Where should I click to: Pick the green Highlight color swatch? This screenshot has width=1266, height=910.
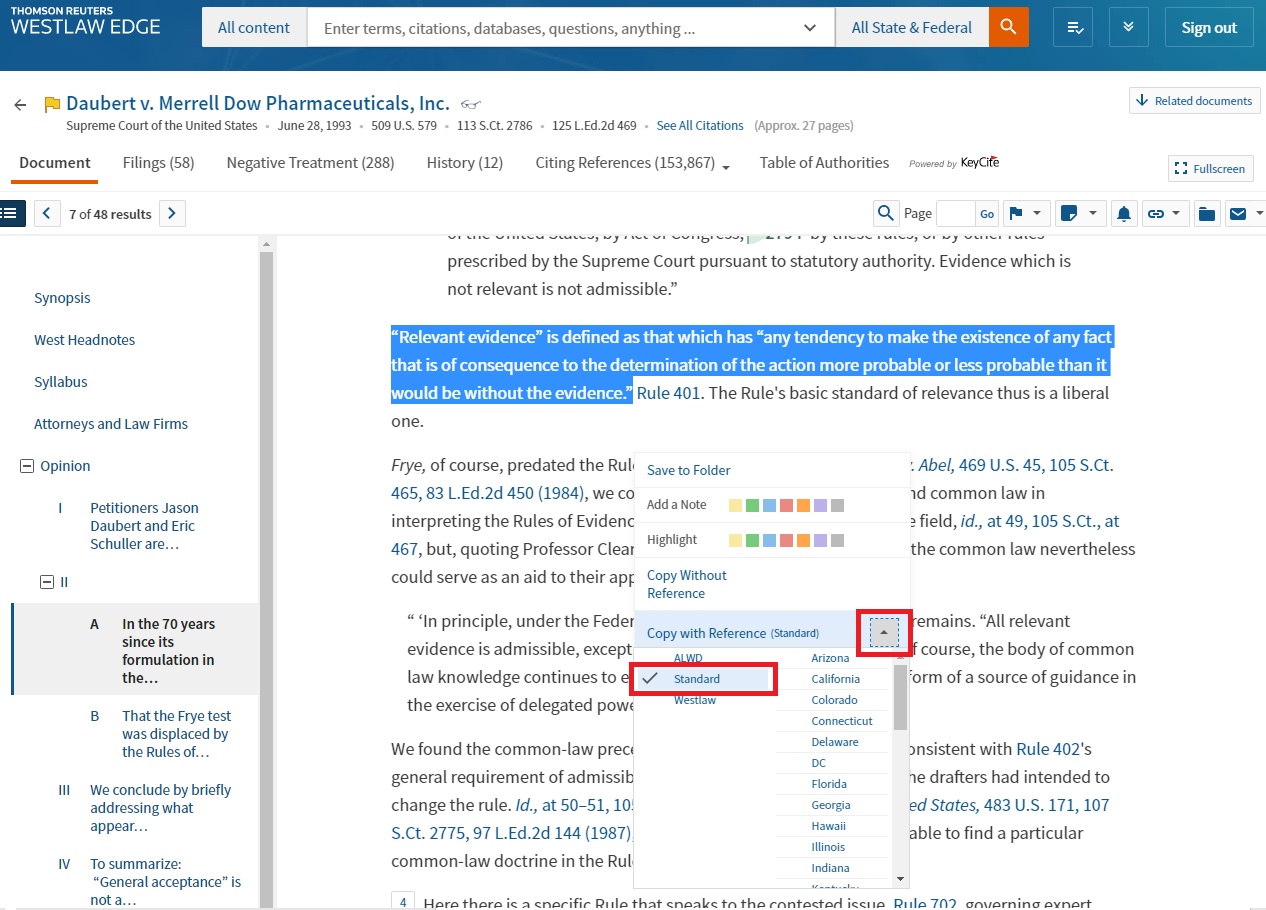(x=753, y=540)
